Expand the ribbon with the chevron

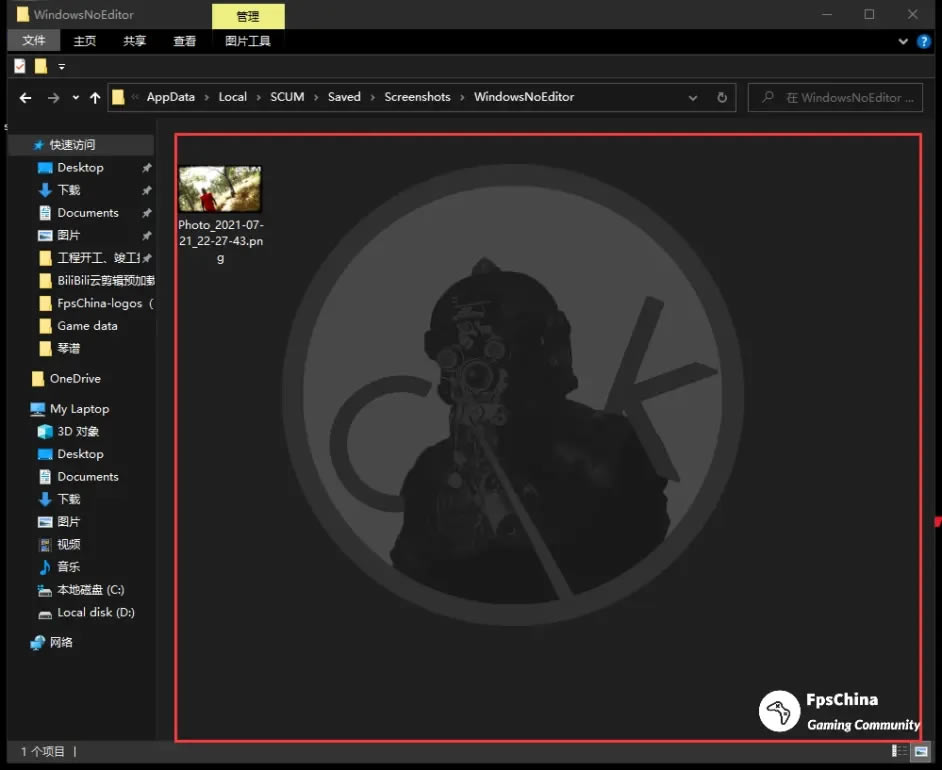904,41
